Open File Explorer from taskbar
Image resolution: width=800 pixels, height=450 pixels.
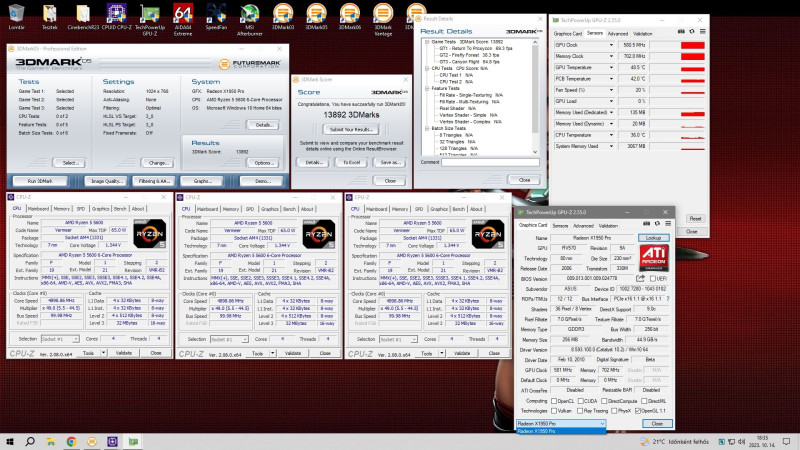pos(51,441)
